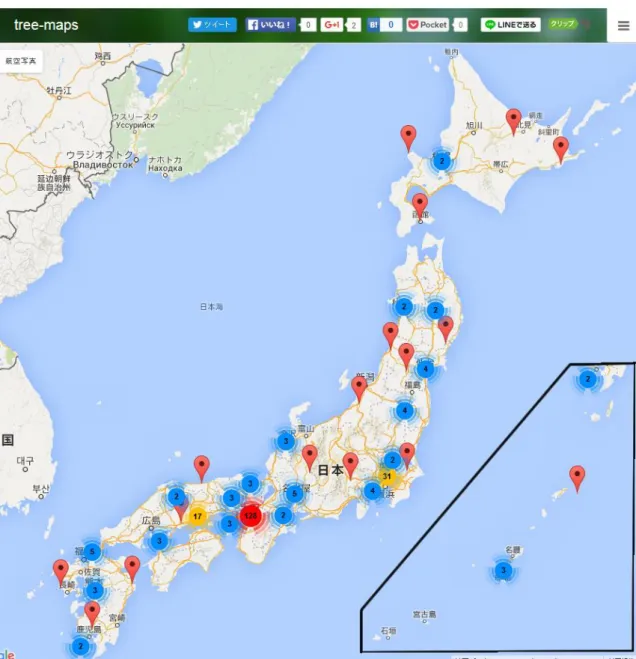636x659 pixels.
Task: Select the red pin above 鹿児島
Action: point(92,613)
